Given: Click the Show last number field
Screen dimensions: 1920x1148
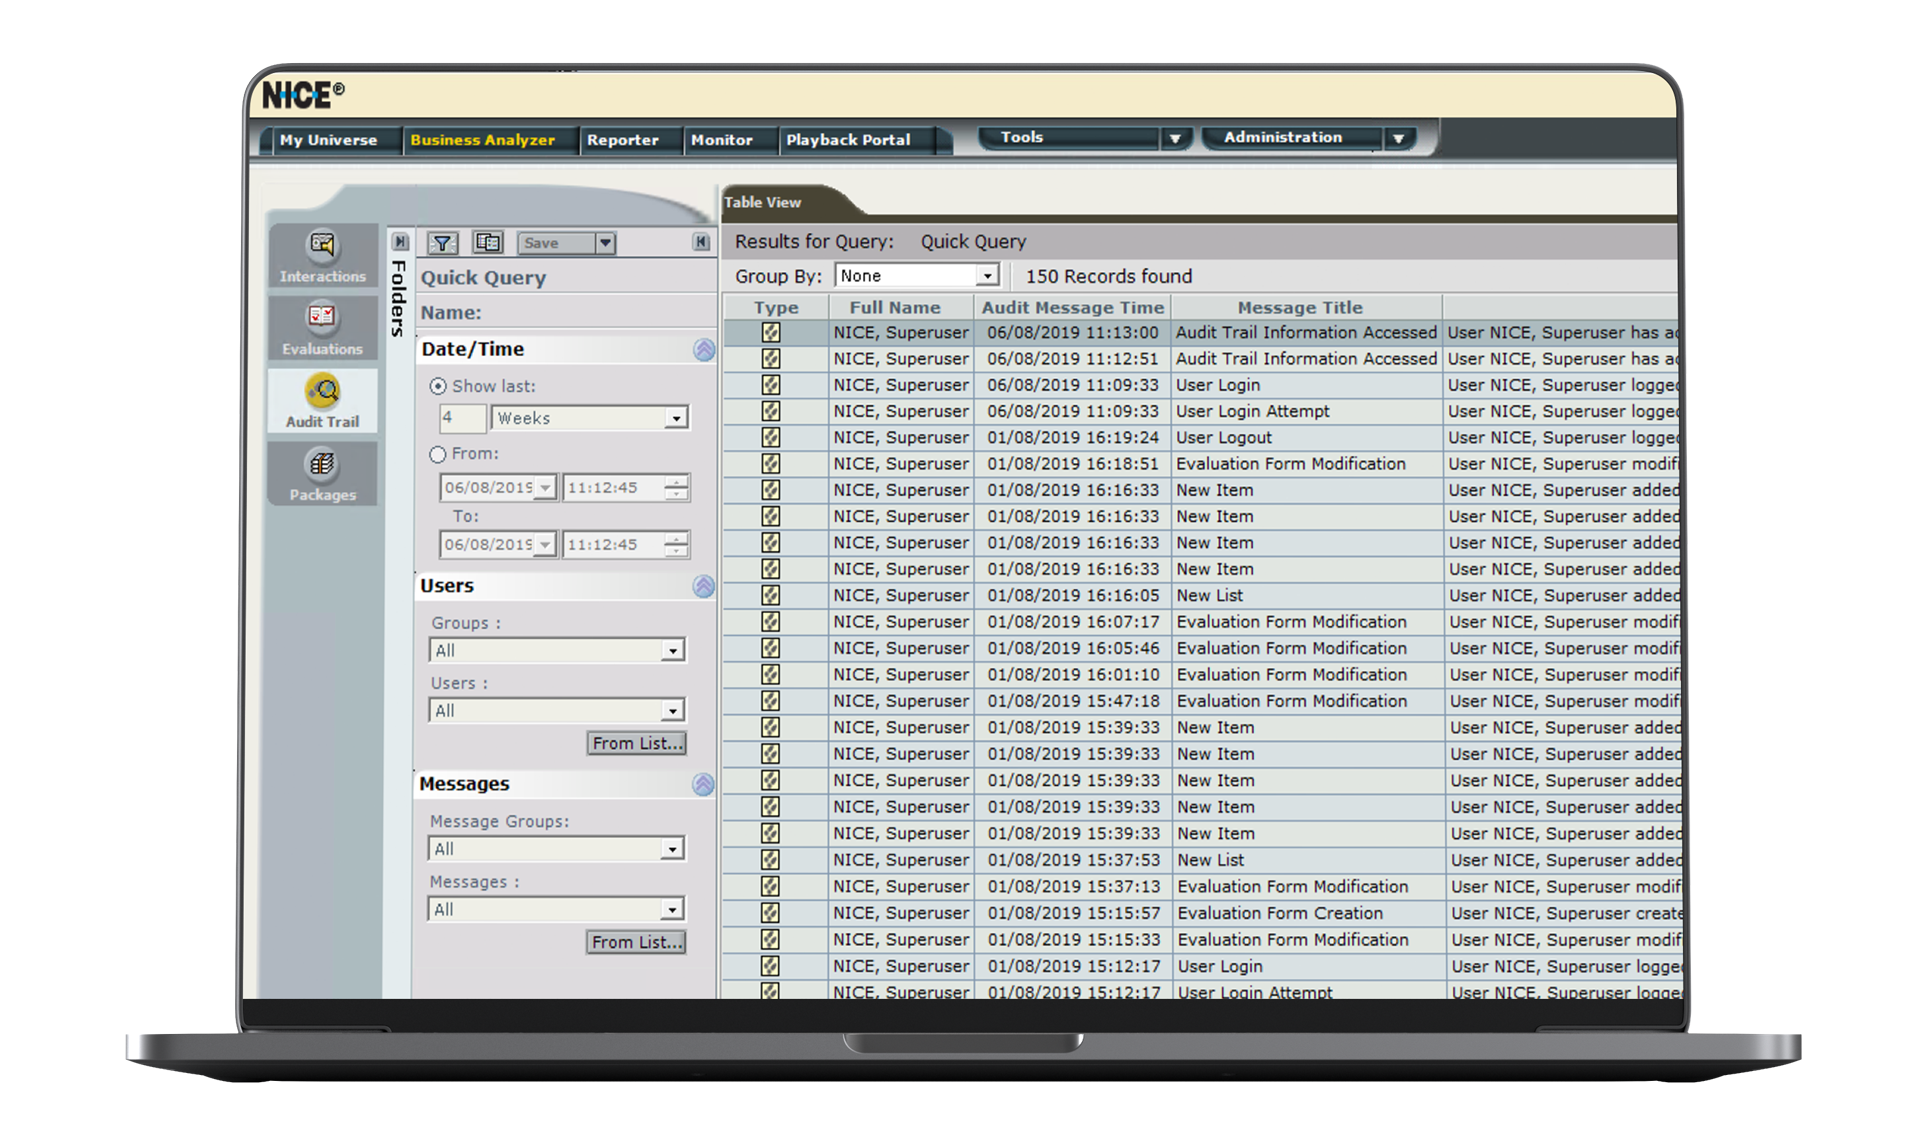Looking at the screenshot, I should coord(462,418).
